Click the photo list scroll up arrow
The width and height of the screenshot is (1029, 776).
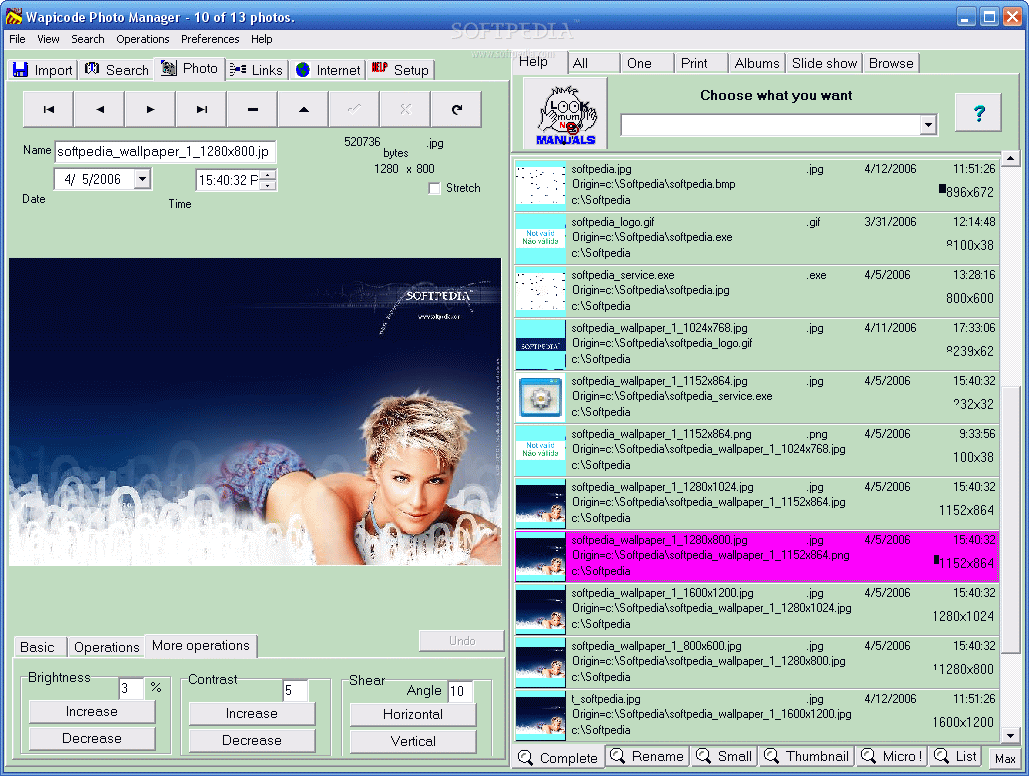click(1011, 158)
